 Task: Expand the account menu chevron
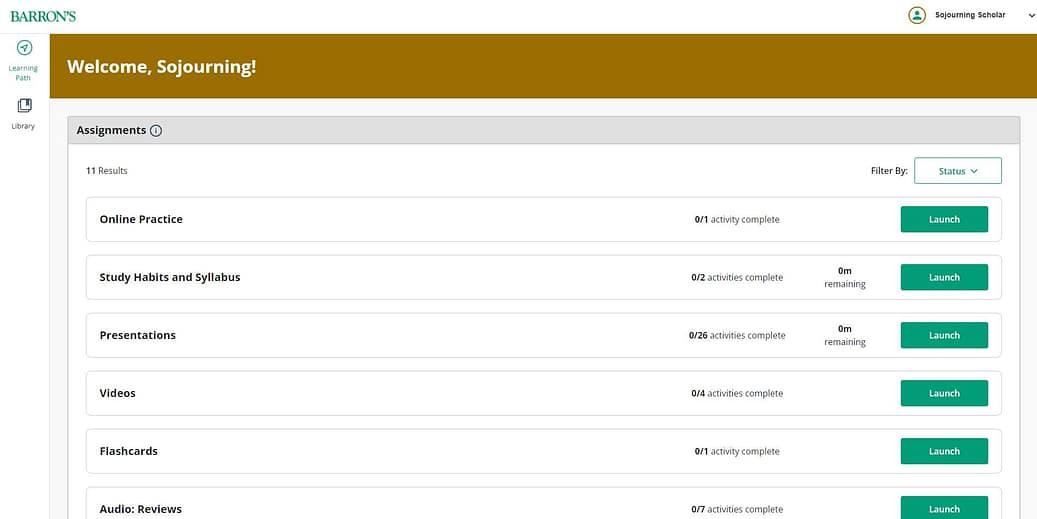pos(1031,16)
